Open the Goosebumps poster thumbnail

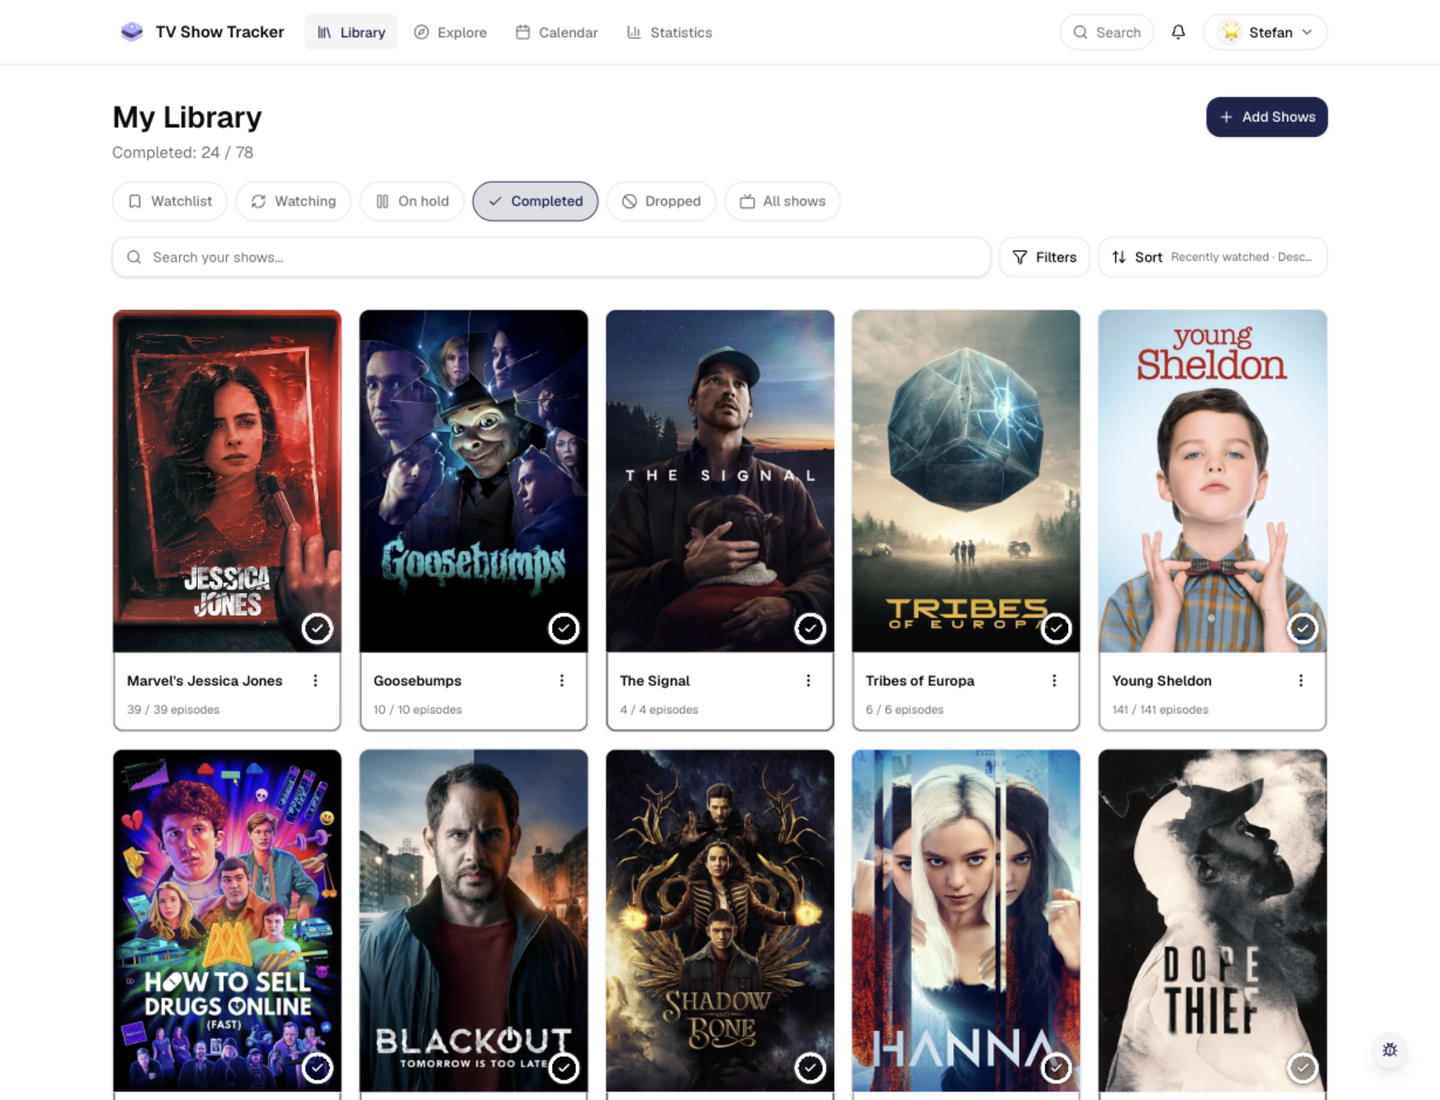pos(474,481)
